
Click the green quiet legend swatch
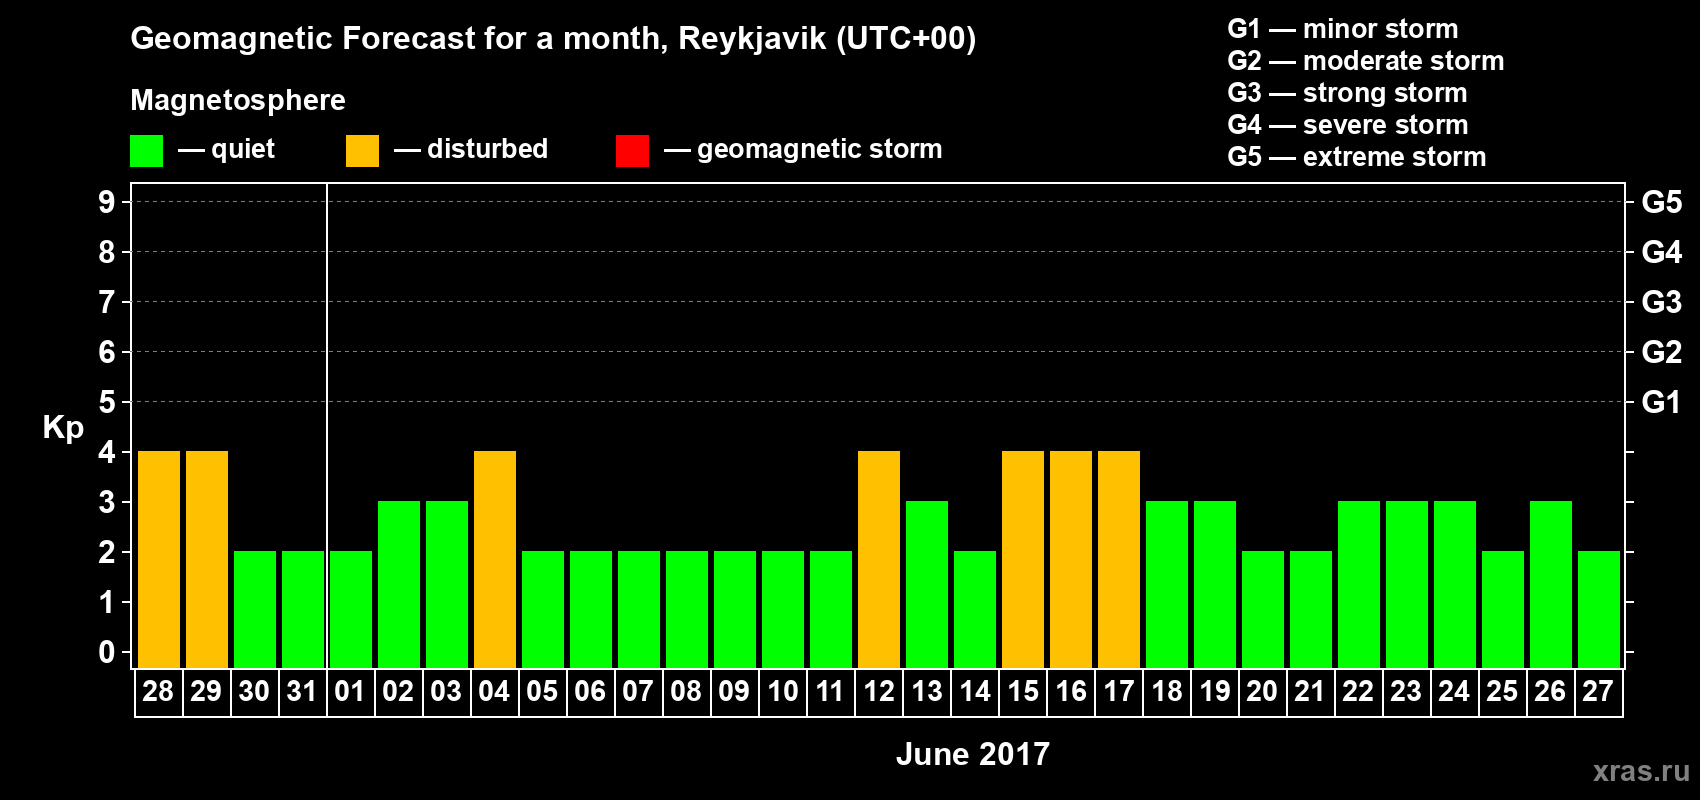coord(146,151)
